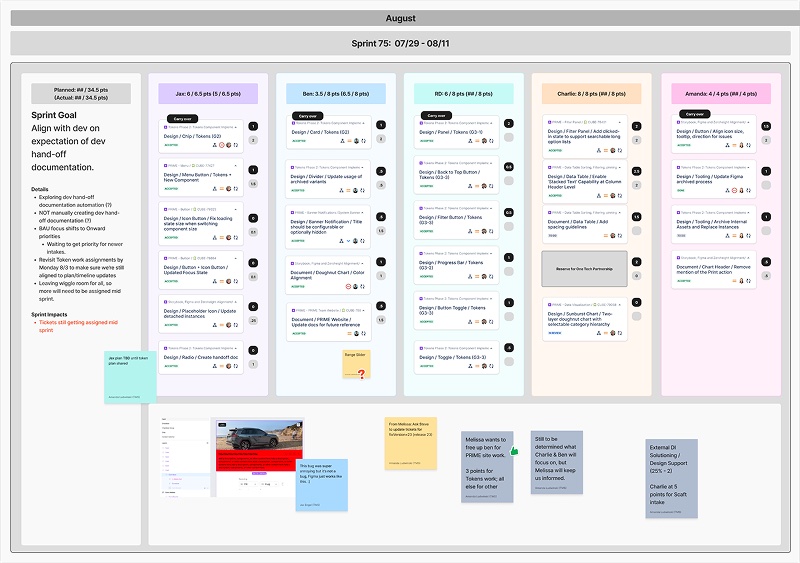Click the sync icon on Design / Toggle card

pos(491,366)
